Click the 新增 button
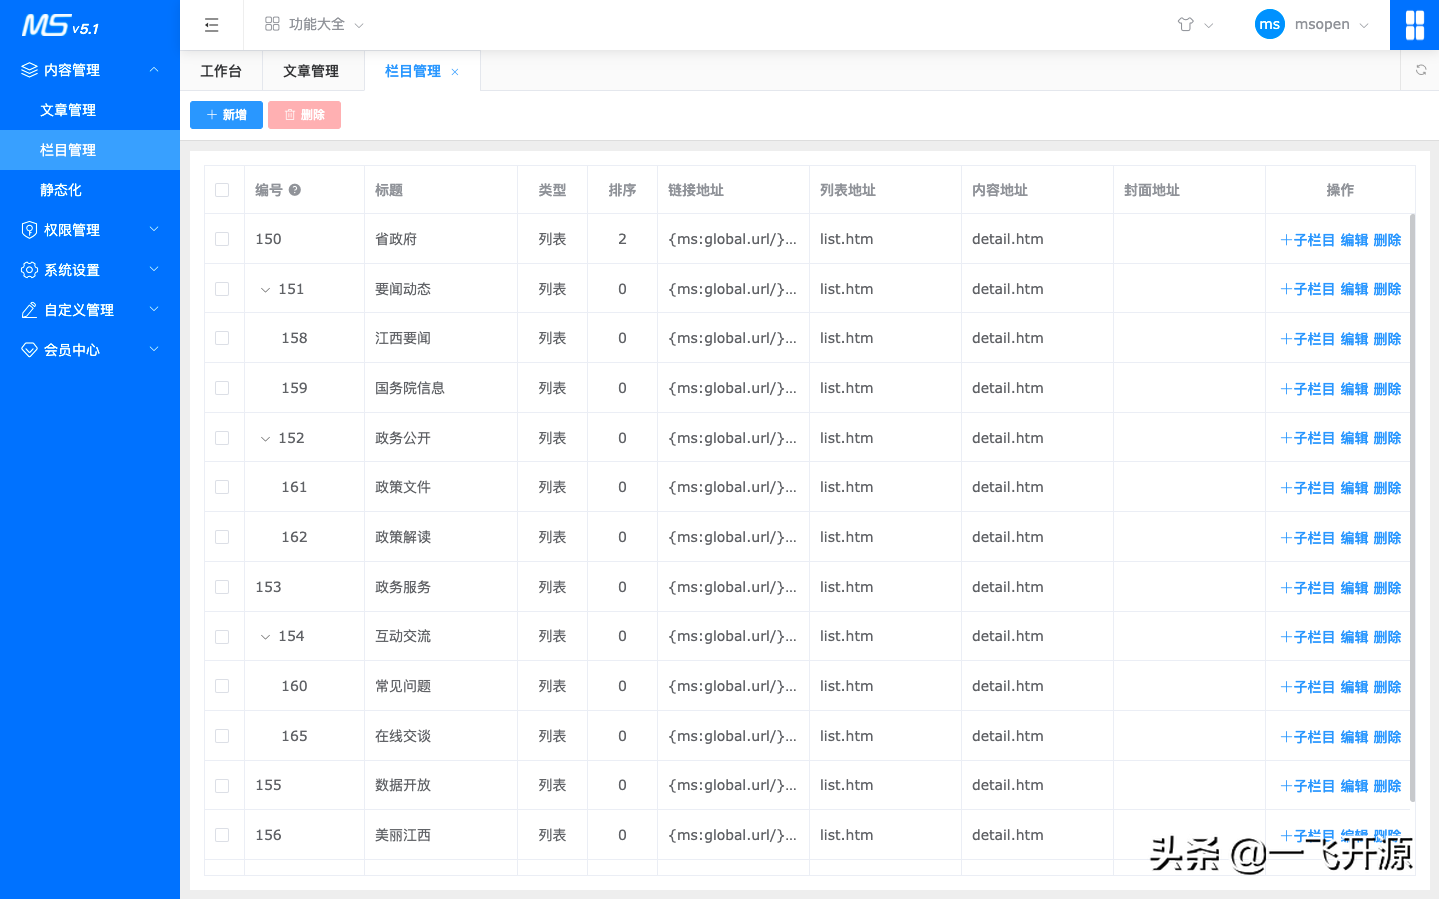This screenshot has width=1439, height=899. tap(226, 115)
